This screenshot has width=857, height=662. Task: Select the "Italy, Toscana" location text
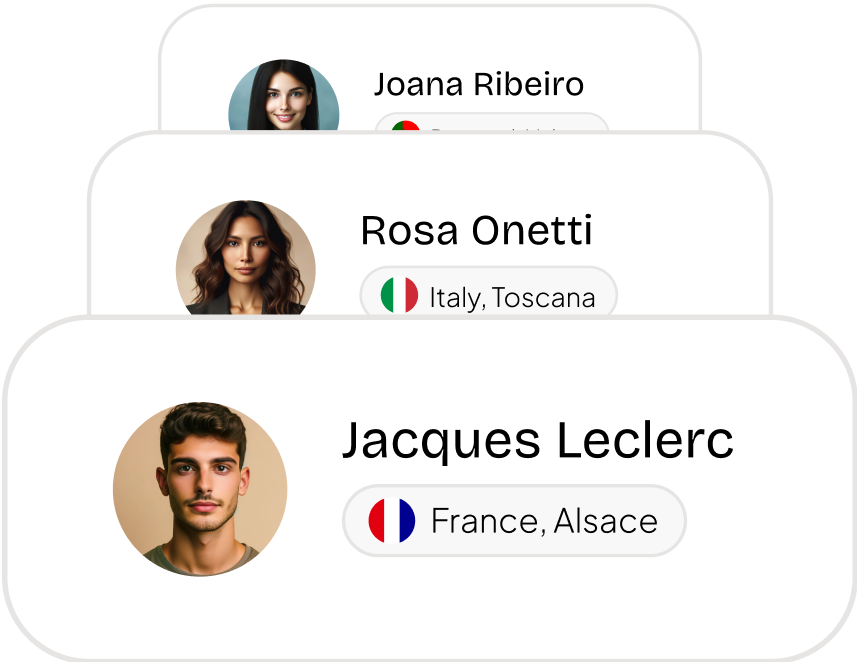click(512, 297)
